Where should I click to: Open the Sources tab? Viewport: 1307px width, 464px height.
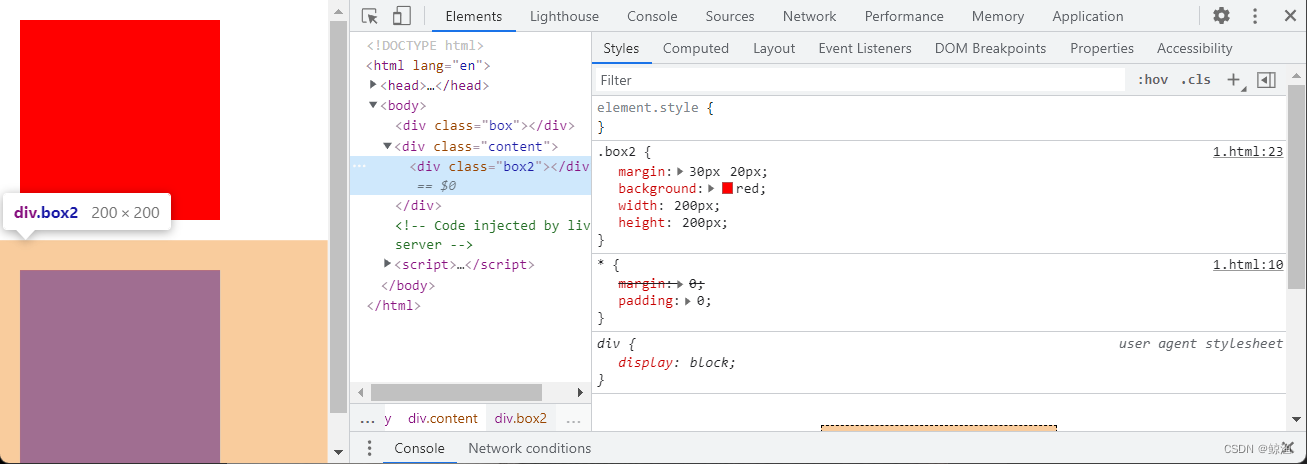(x=730, y=16)
